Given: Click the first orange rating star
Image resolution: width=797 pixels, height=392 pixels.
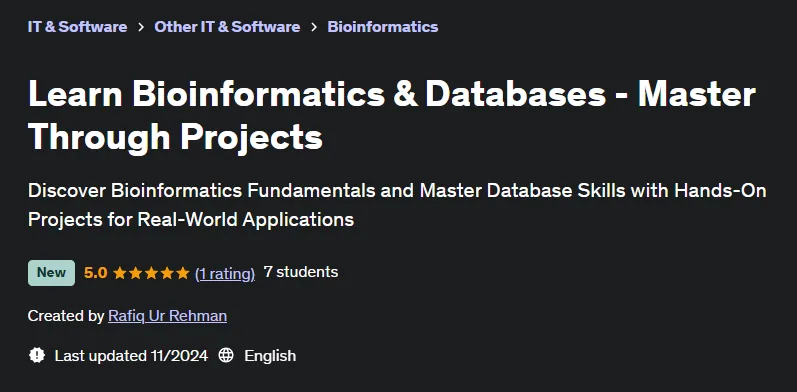Looking at the screenshot, I should coord(120,273).
